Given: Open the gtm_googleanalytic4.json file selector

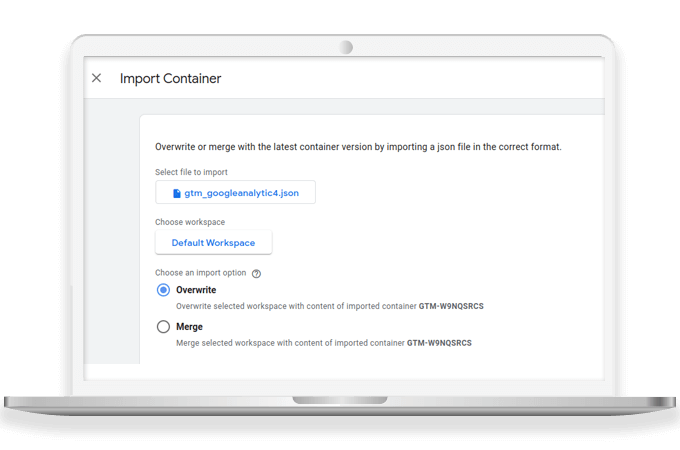Looking at the screenshot, I should tap(235, 192).
